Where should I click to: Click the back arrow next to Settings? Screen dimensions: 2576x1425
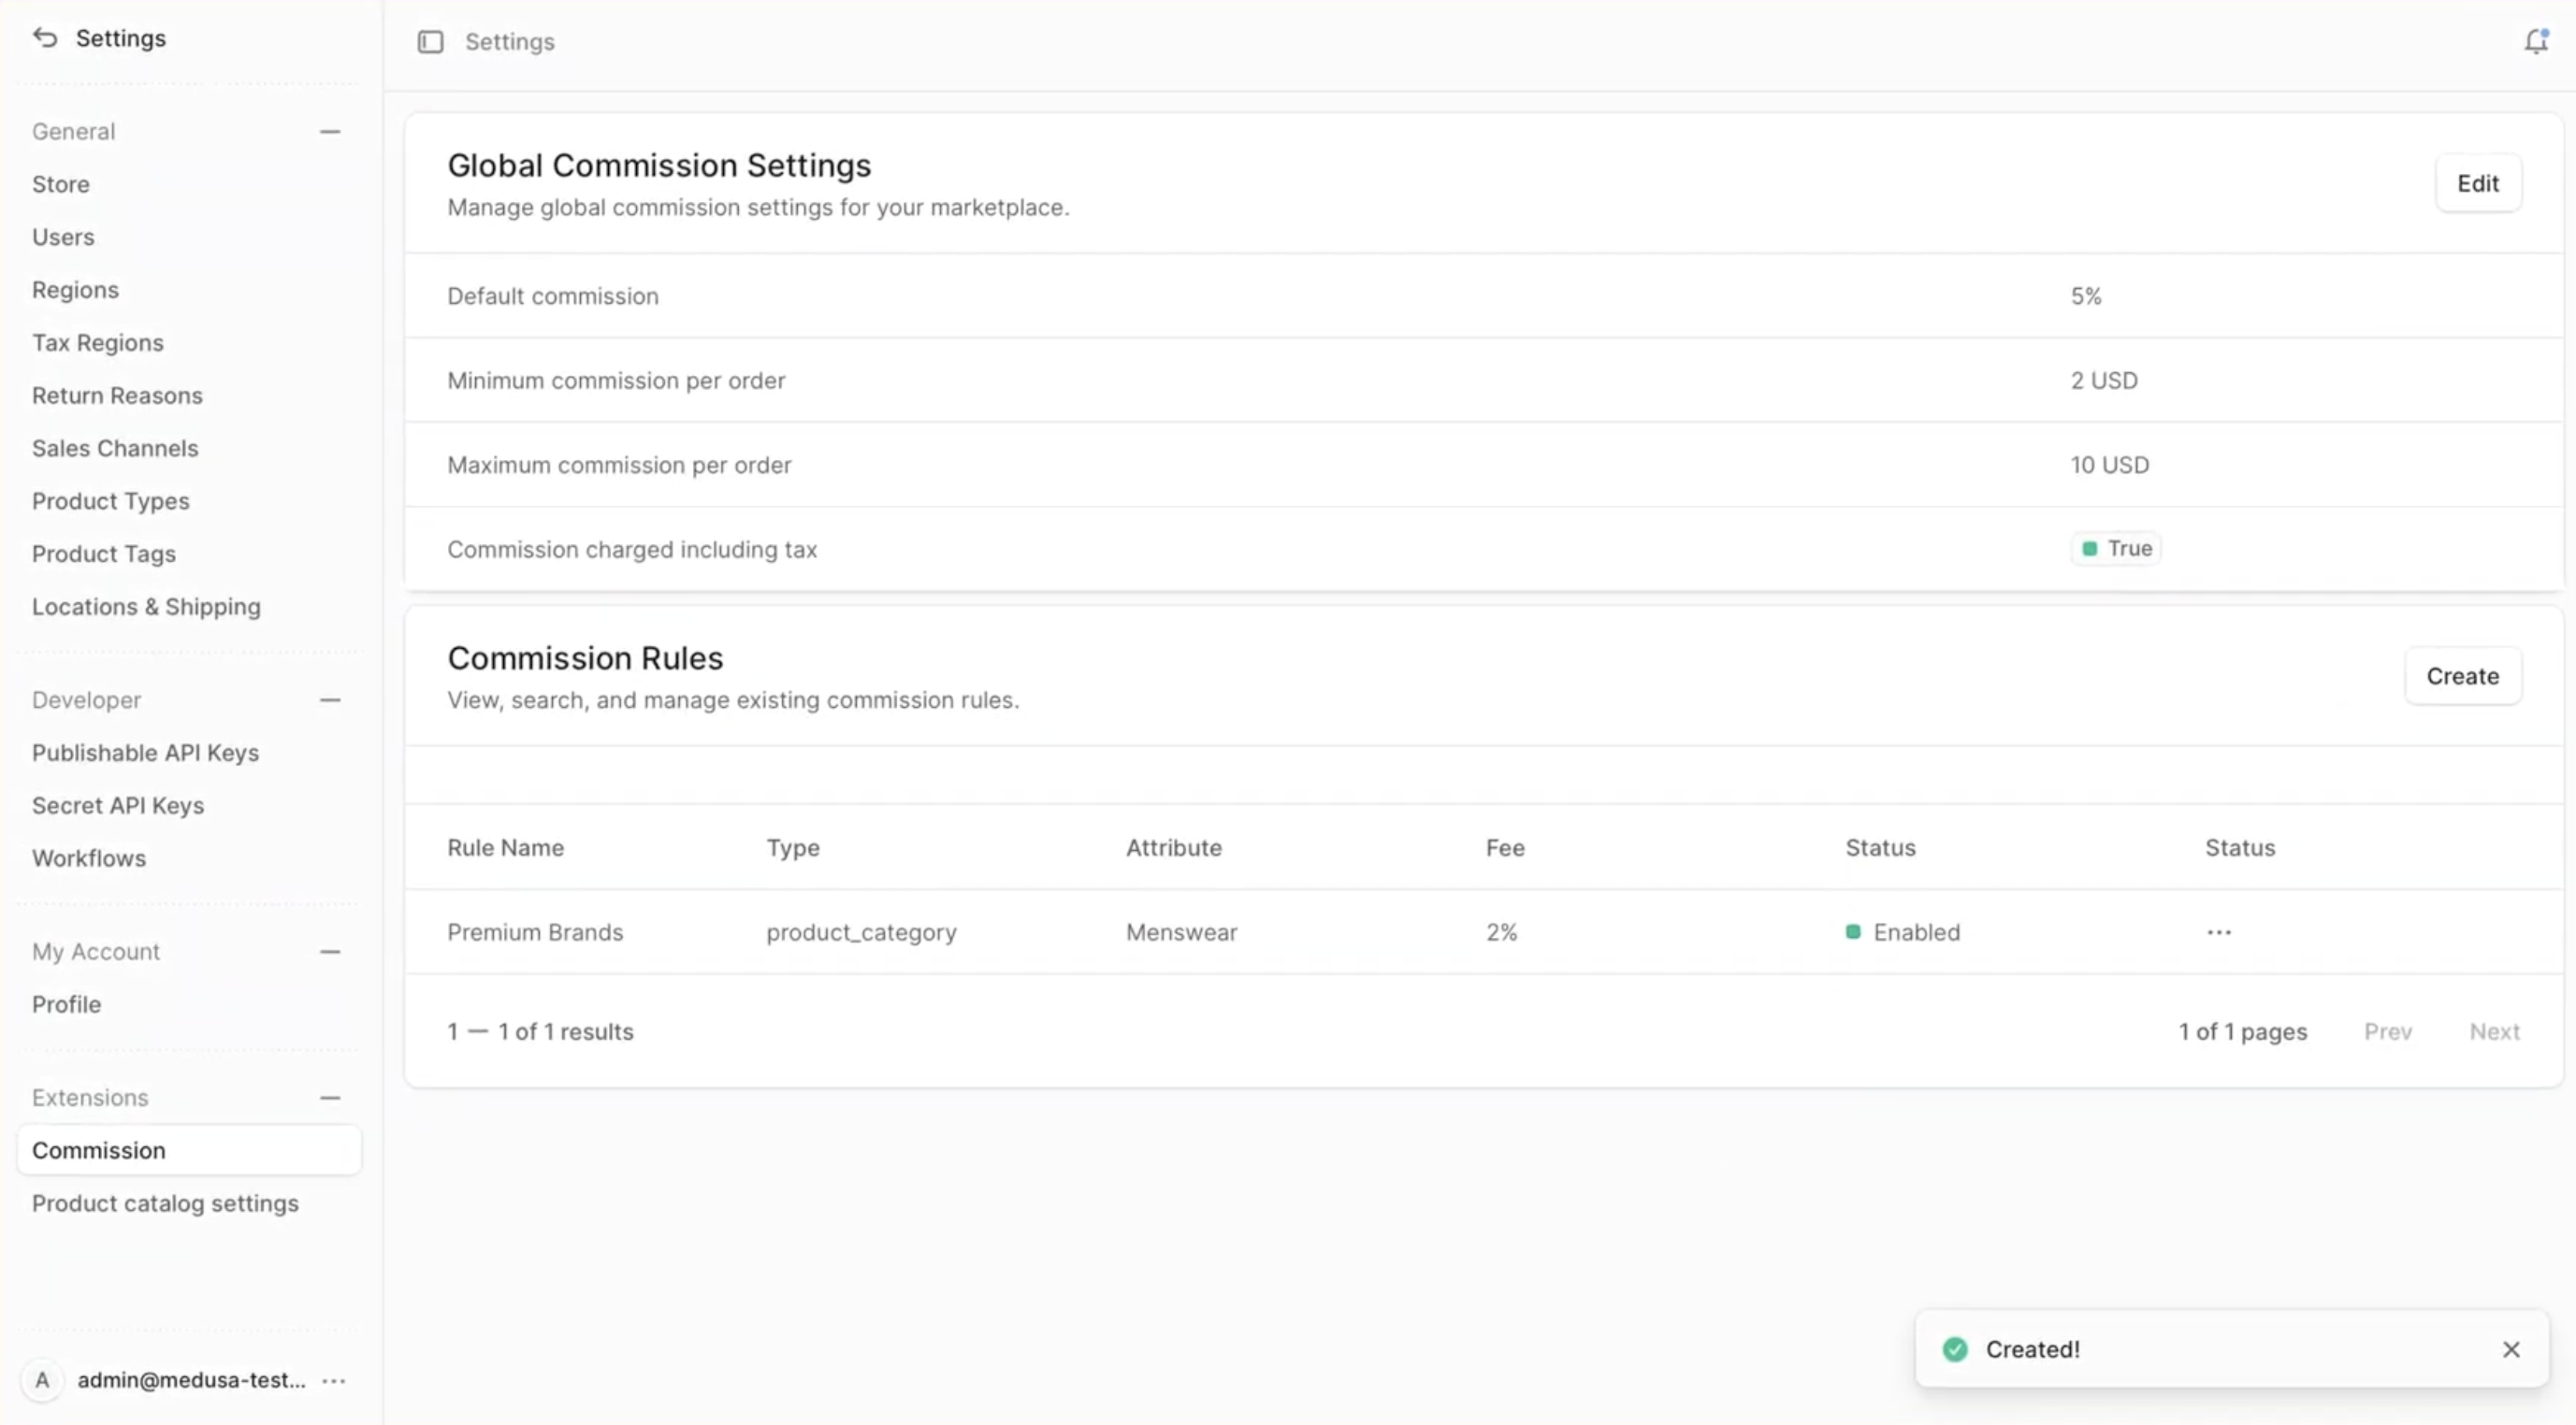(x=45, y=38)
